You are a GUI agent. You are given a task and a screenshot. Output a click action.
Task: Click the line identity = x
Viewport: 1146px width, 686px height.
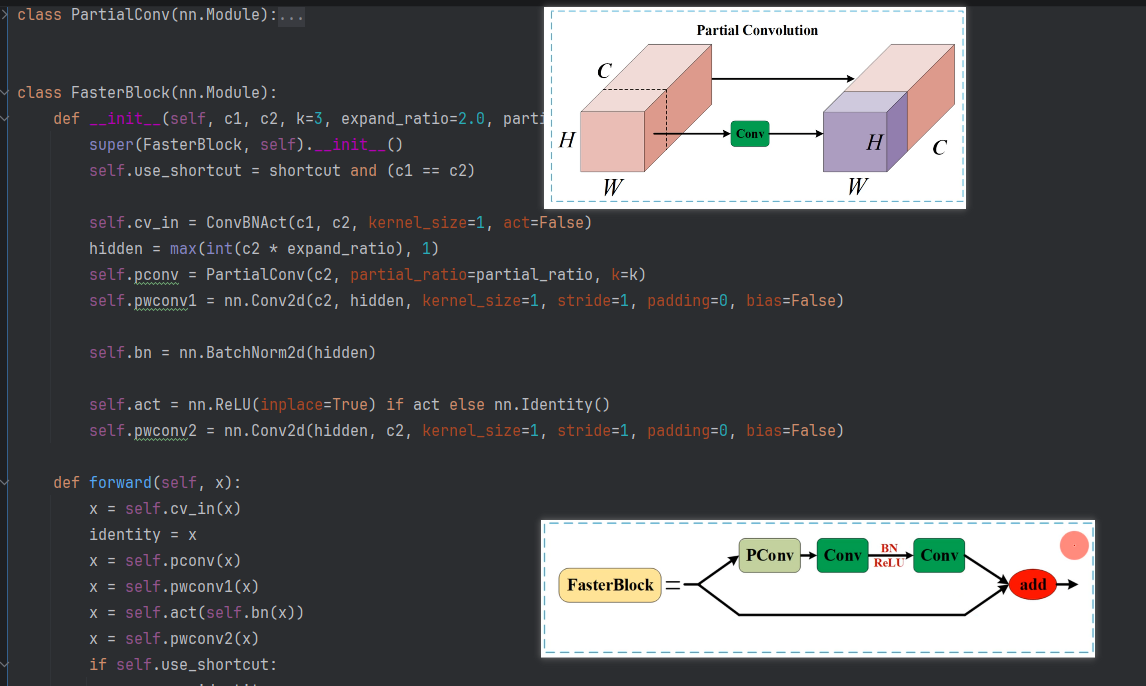pyautogui.click(x=143, y=535)
